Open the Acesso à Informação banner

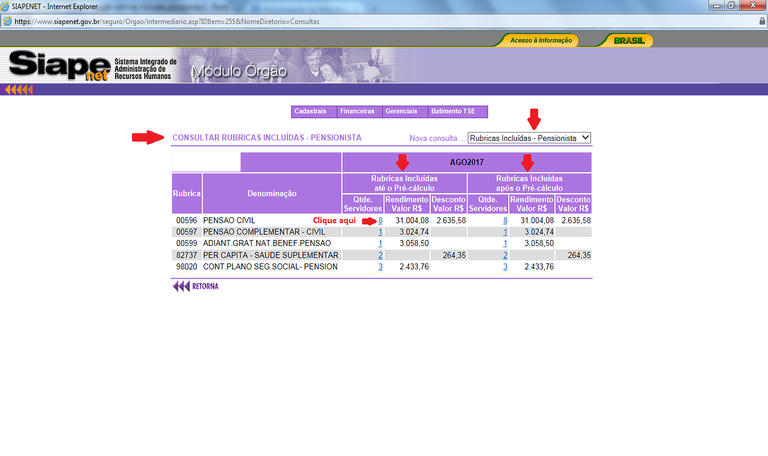coord(541,41)
